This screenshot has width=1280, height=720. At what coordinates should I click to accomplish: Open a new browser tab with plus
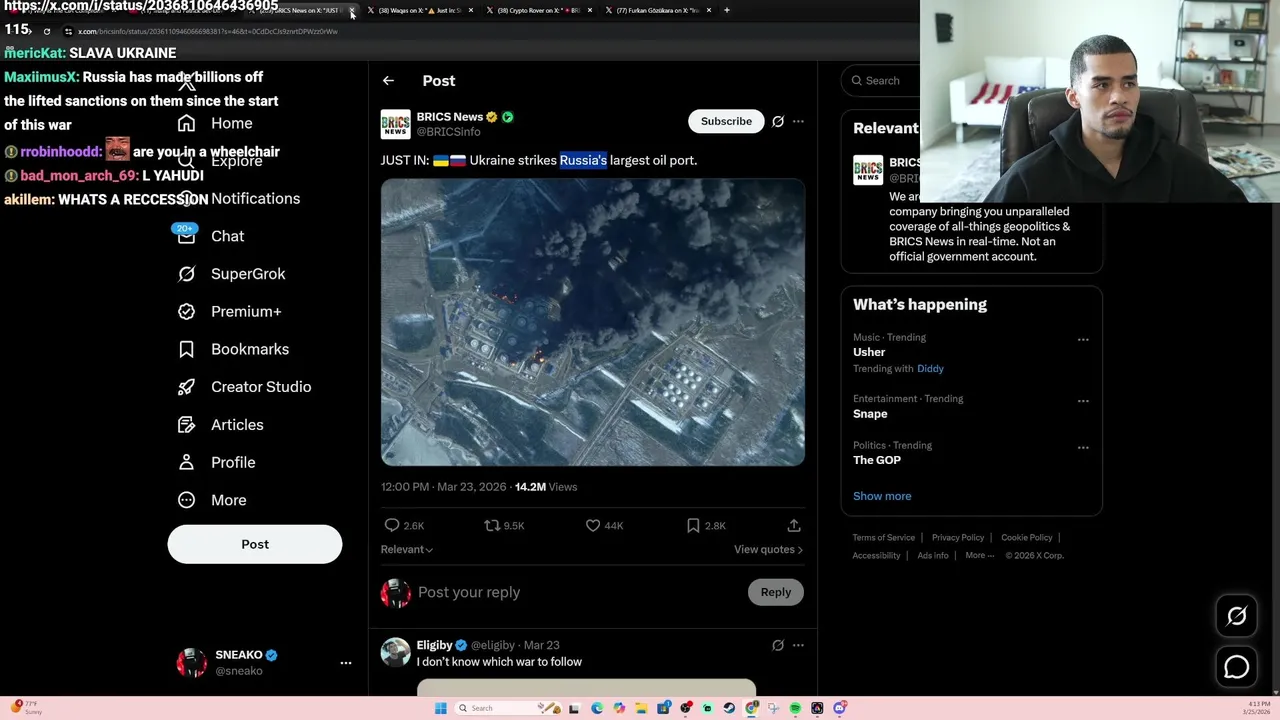(727, 10)
